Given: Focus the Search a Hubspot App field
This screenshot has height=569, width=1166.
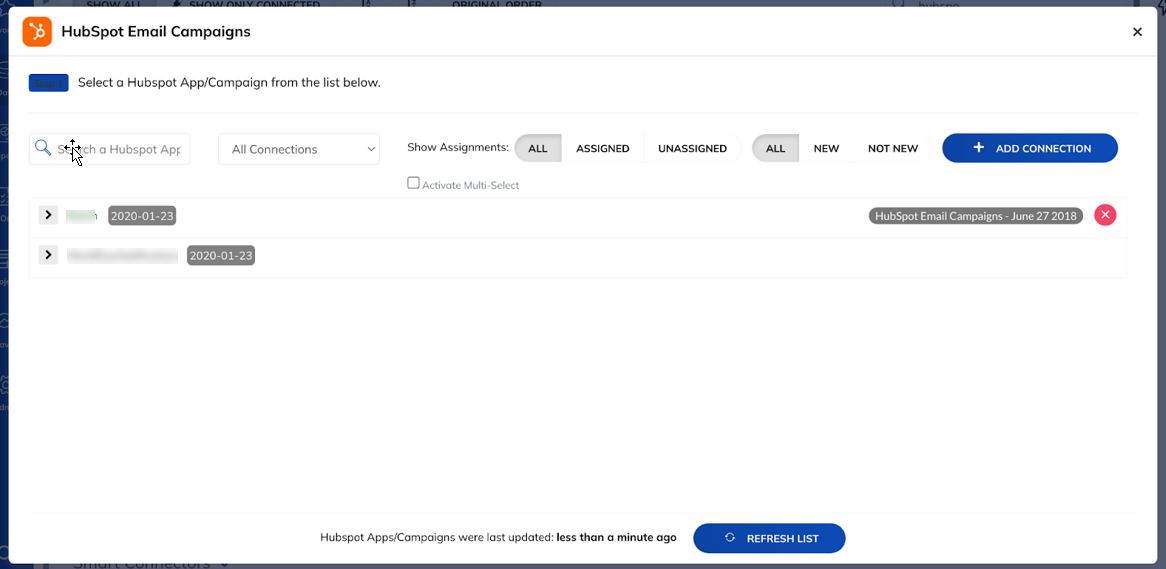Looking at the screenshot, I should pos(109,149).
